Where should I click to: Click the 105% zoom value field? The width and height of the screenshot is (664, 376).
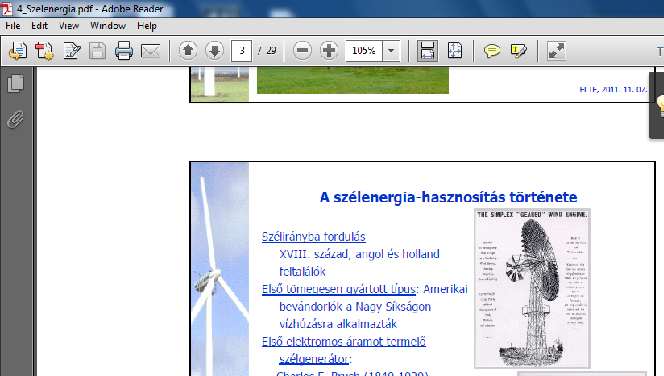pyautogui.click(x=364, y=51)
